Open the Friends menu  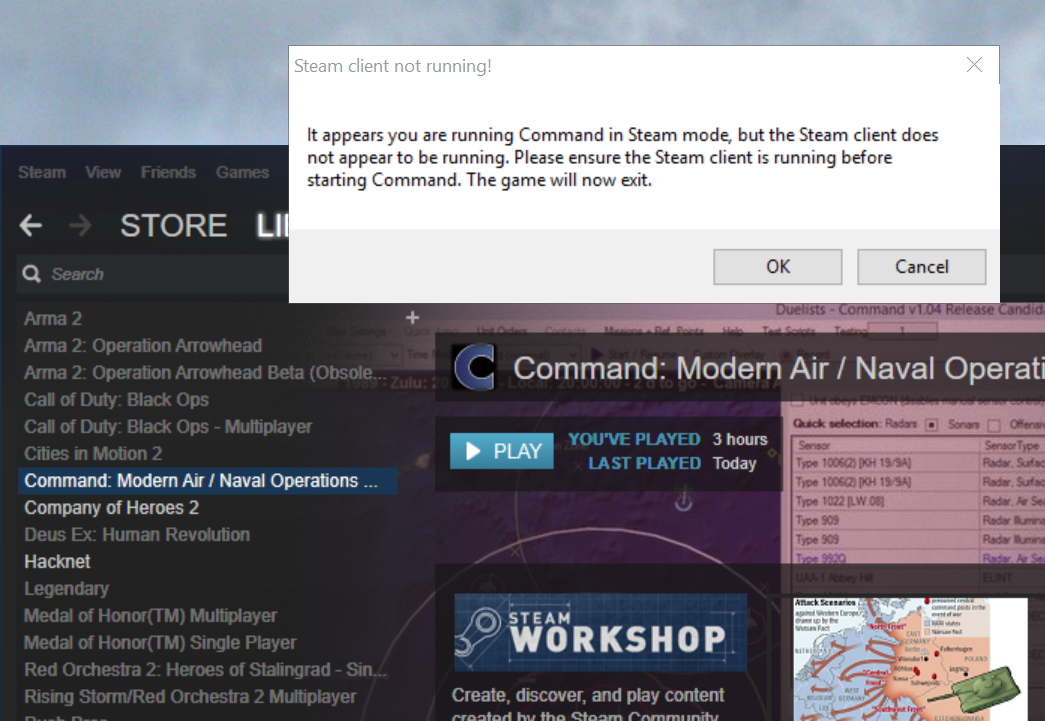(x=169, y=173)
